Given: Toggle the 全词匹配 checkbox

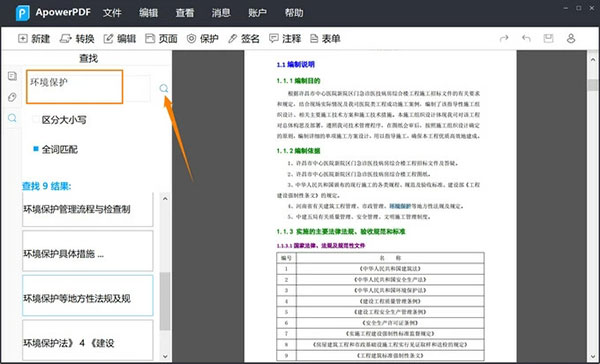Looking at the screenshot, I should tap(36, 149).
